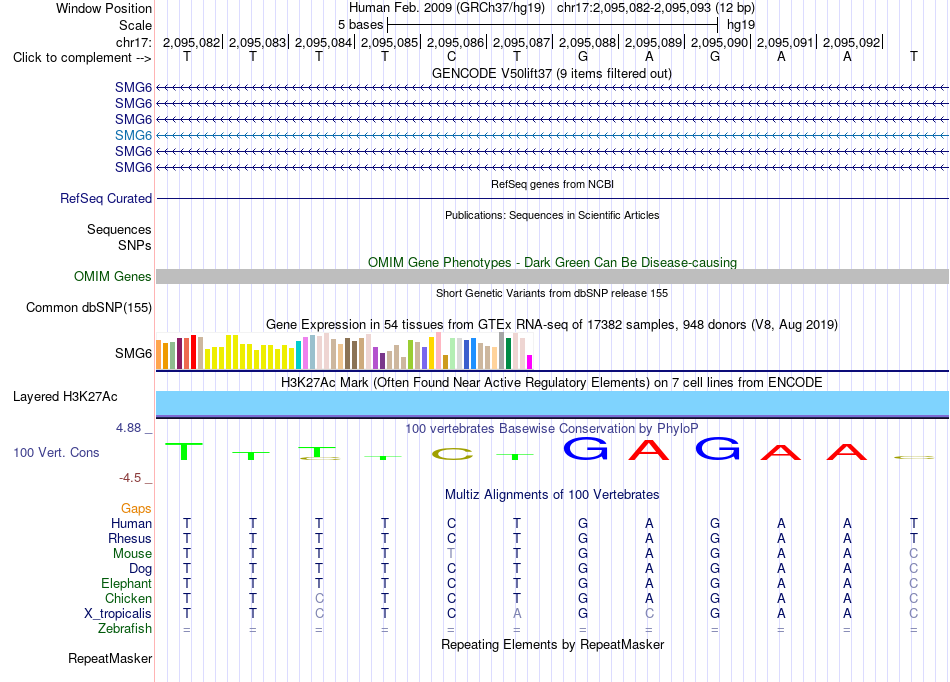This screenshot has height=682, width=950.
Task: Click the Repeating Elements by RepeatMasker title
Action: [x=552, y=644]
